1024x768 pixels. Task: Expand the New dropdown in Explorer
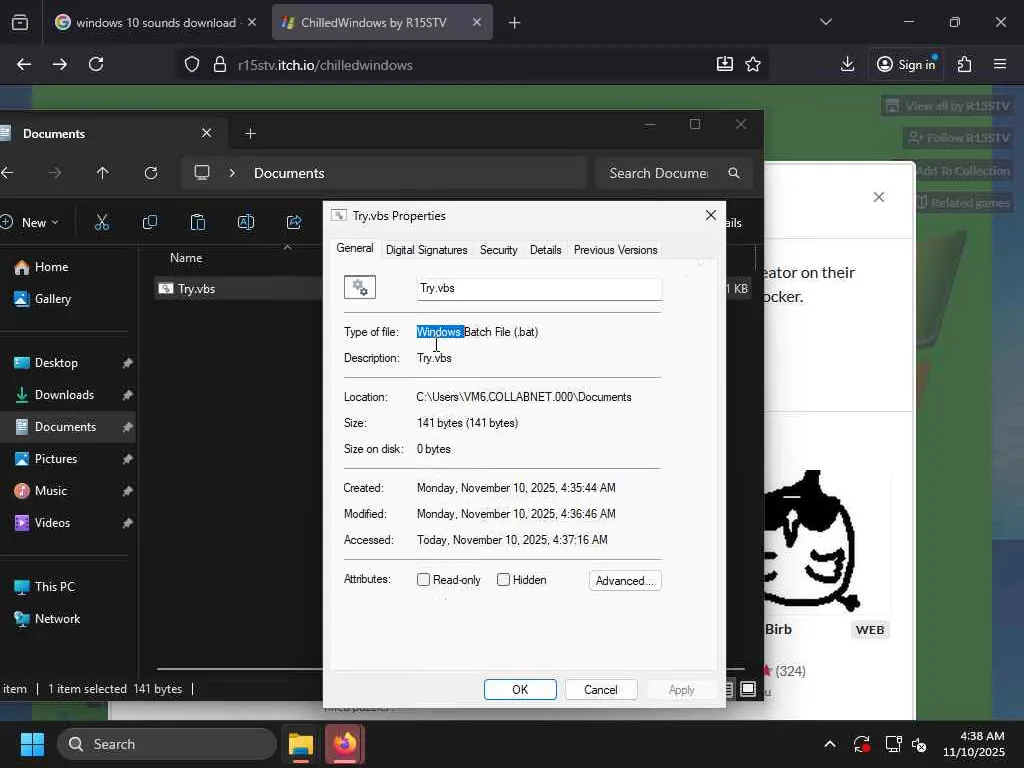tap(31, 223)
